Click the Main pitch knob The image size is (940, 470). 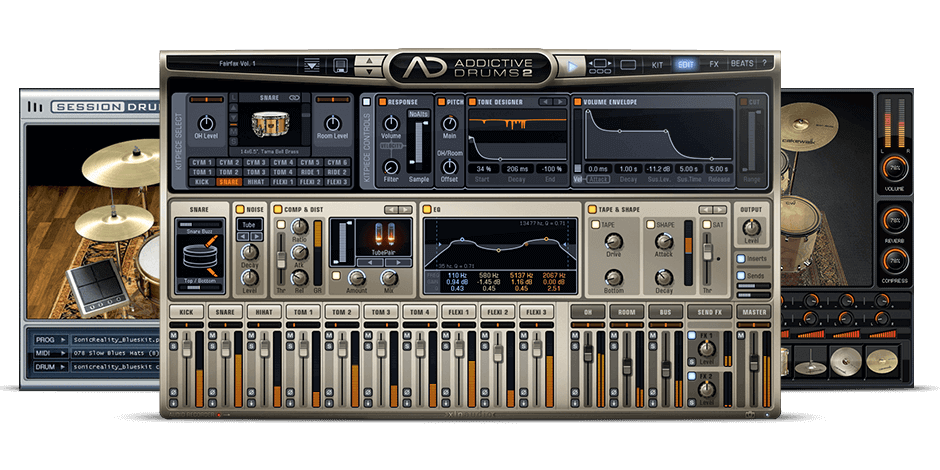pos(449,123)
